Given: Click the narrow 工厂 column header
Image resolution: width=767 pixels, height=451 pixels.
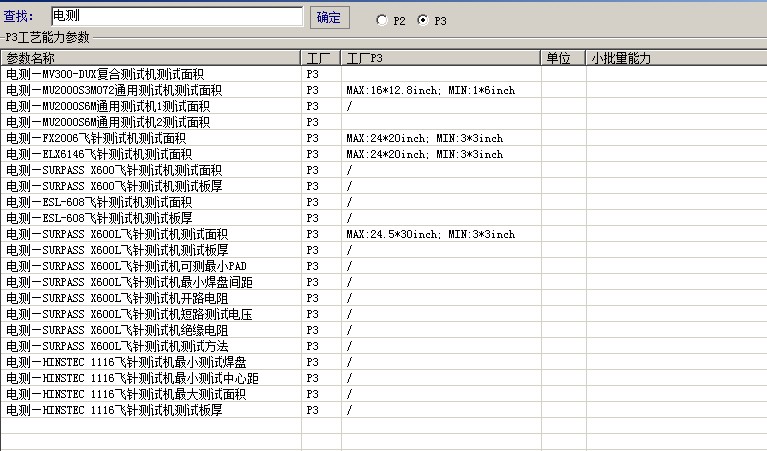Looking at the screenshot, I should click(321, 58).
